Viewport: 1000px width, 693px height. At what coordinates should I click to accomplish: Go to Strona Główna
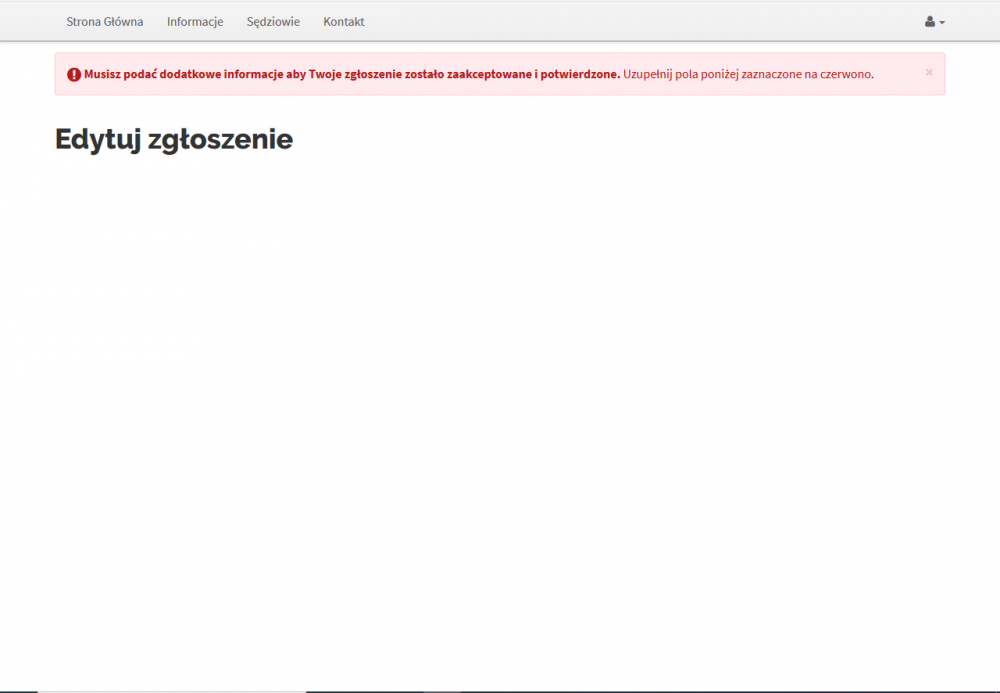click(104, 22)
